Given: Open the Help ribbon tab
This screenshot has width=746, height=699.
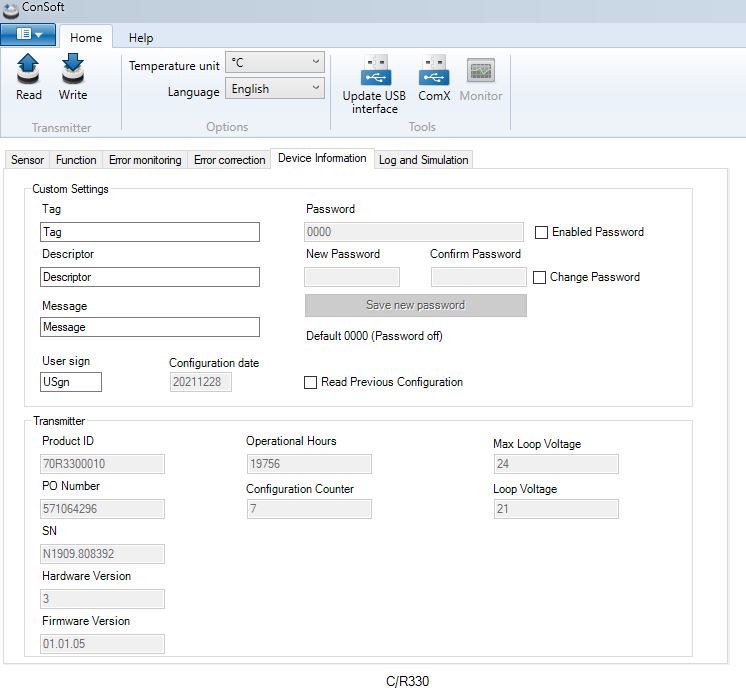Looking at the screenshot, I should click(141, 38).
